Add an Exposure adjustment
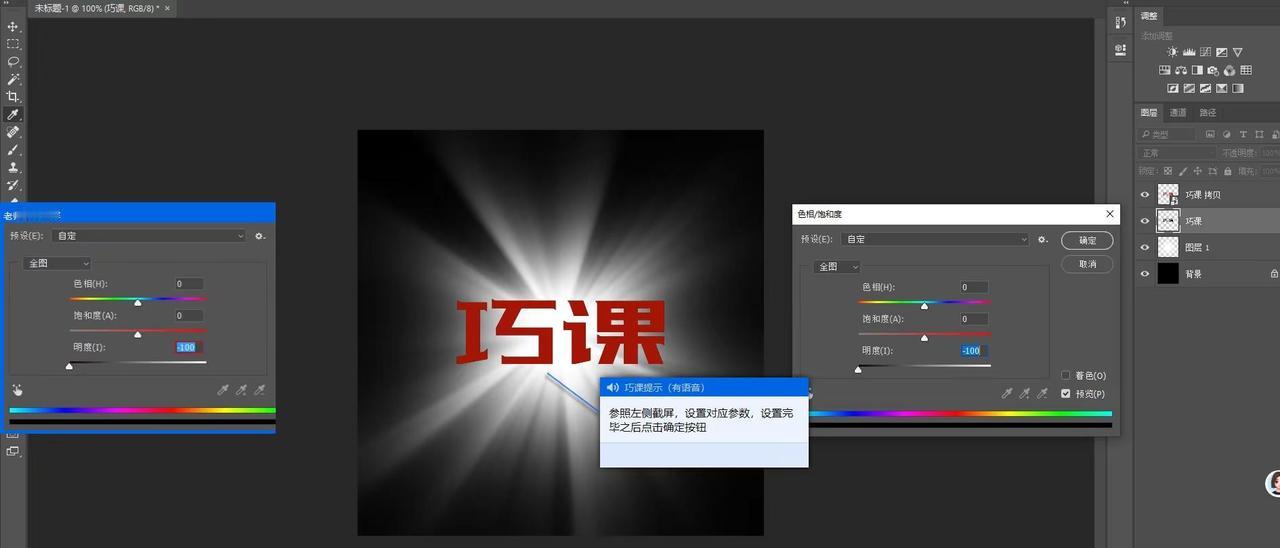Image resolution: width=1280 pixels, height=548 pixels. click(x=1221, y=52)
